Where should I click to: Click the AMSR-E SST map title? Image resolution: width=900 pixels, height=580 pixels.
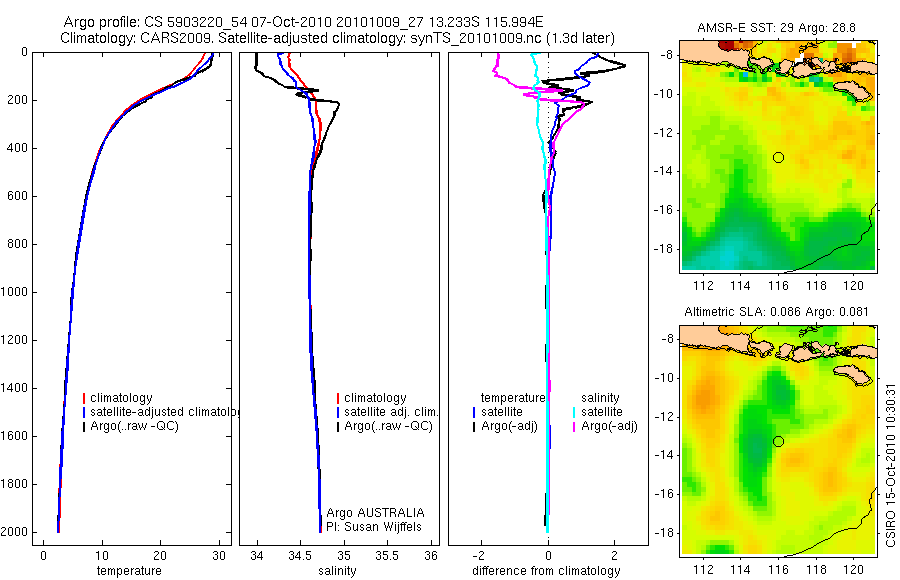pyautogui.click(x=777, y=28)
